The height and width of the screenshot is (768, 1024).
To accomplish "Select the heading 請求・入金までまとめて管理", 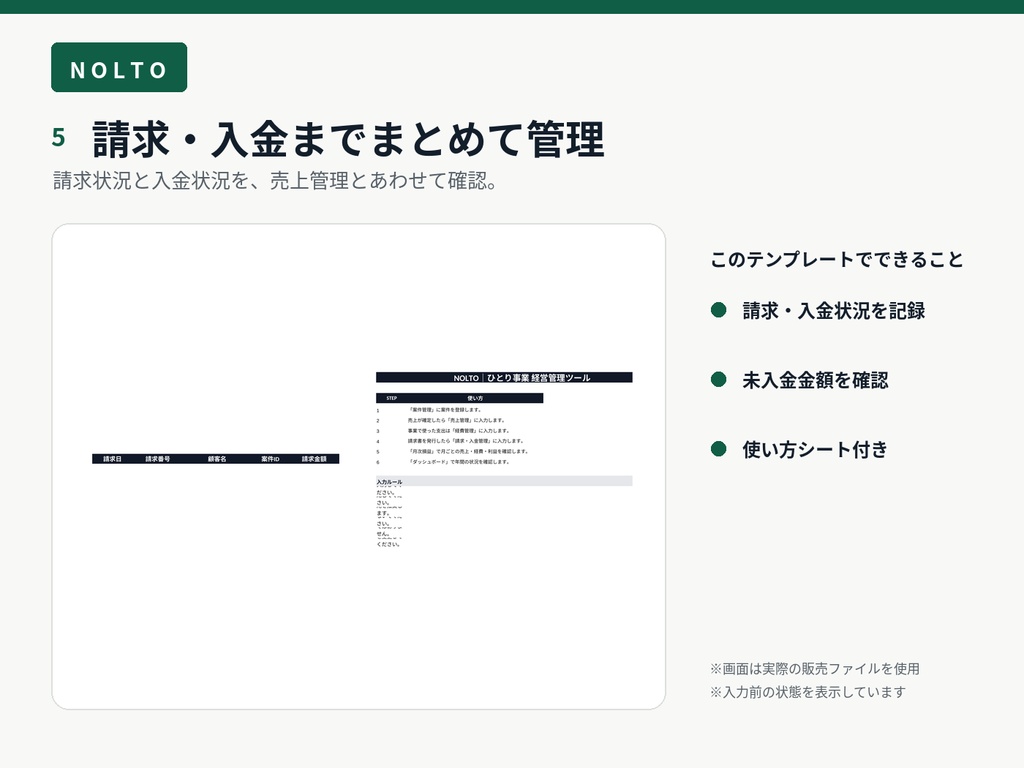I will [348, 138].
